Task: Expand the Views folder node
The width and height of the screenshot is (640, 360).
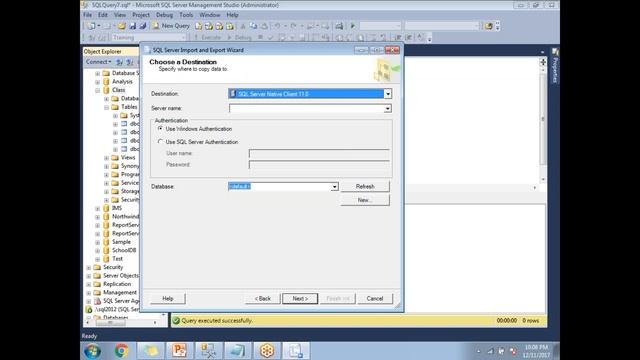Action: (106, 158)
